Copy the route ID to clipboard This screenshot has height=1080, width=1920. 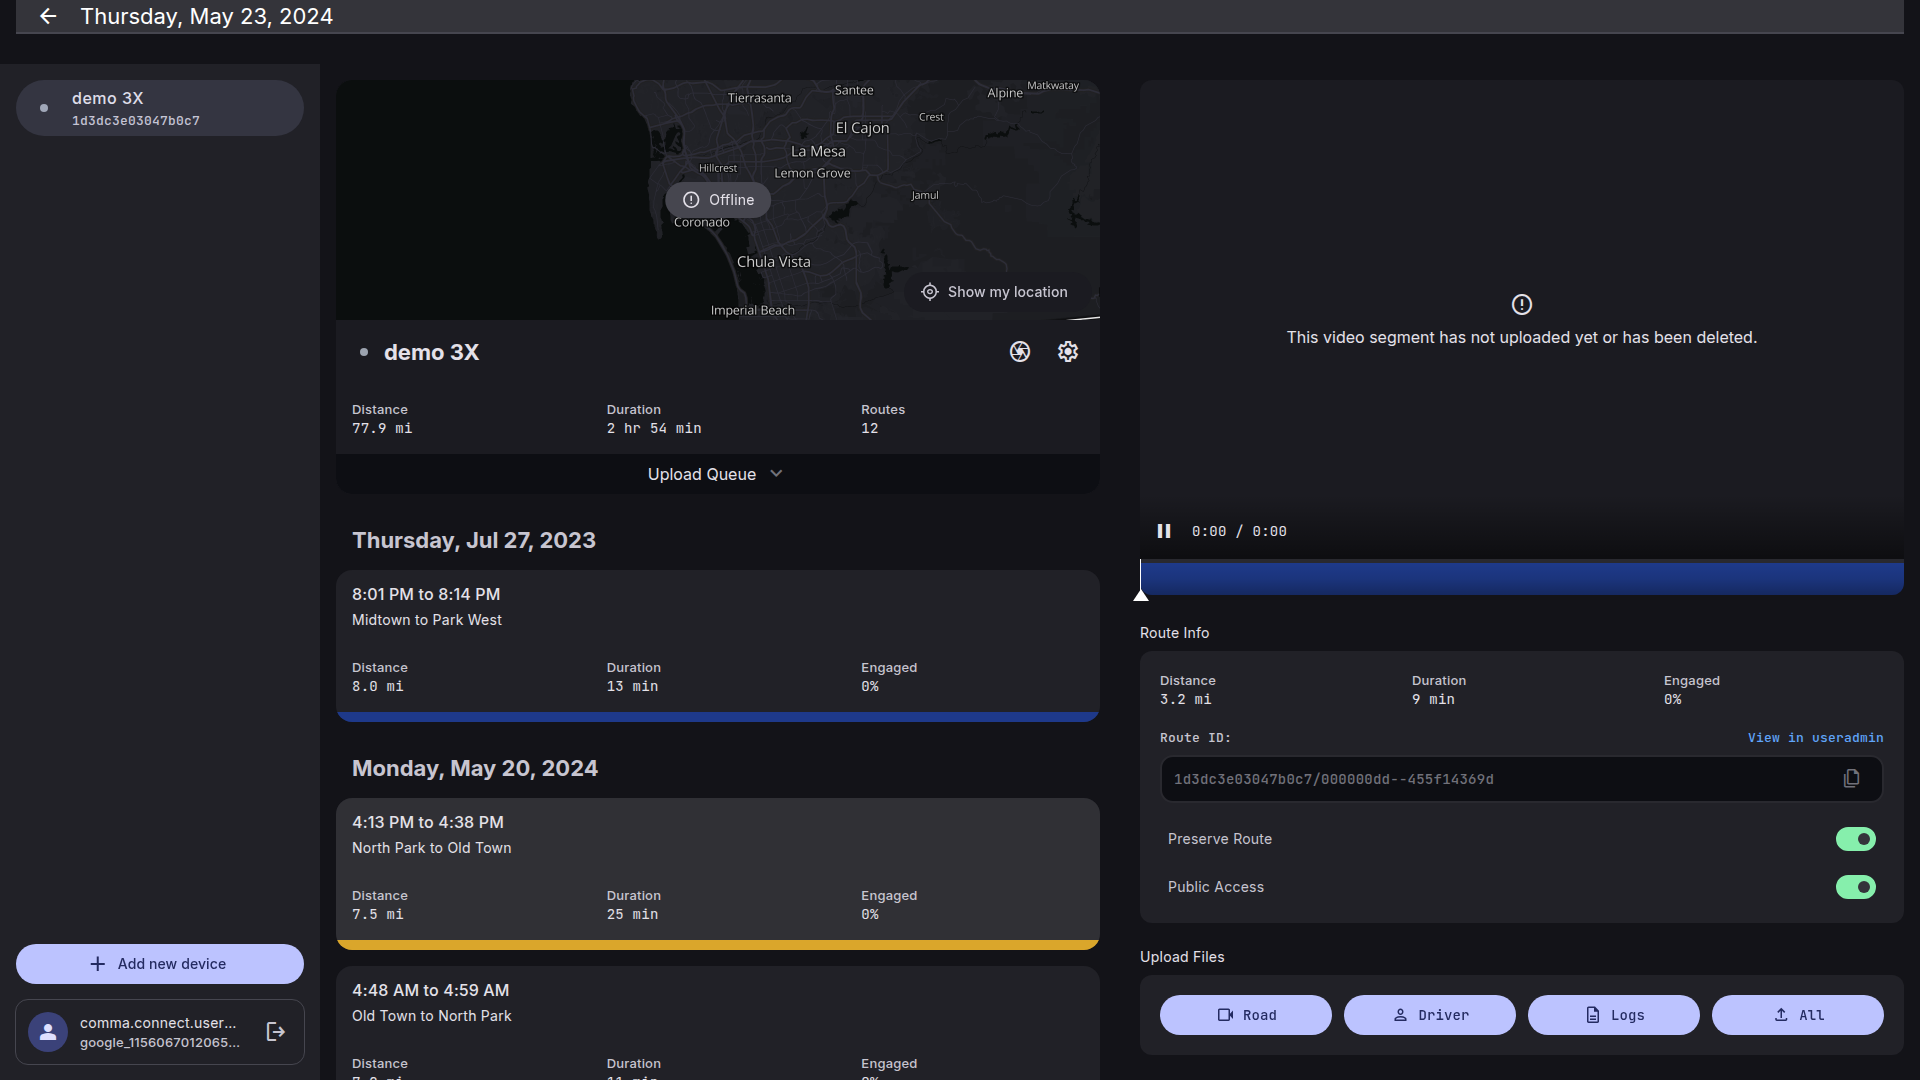pyautogui.click(x=1851, y=779)
